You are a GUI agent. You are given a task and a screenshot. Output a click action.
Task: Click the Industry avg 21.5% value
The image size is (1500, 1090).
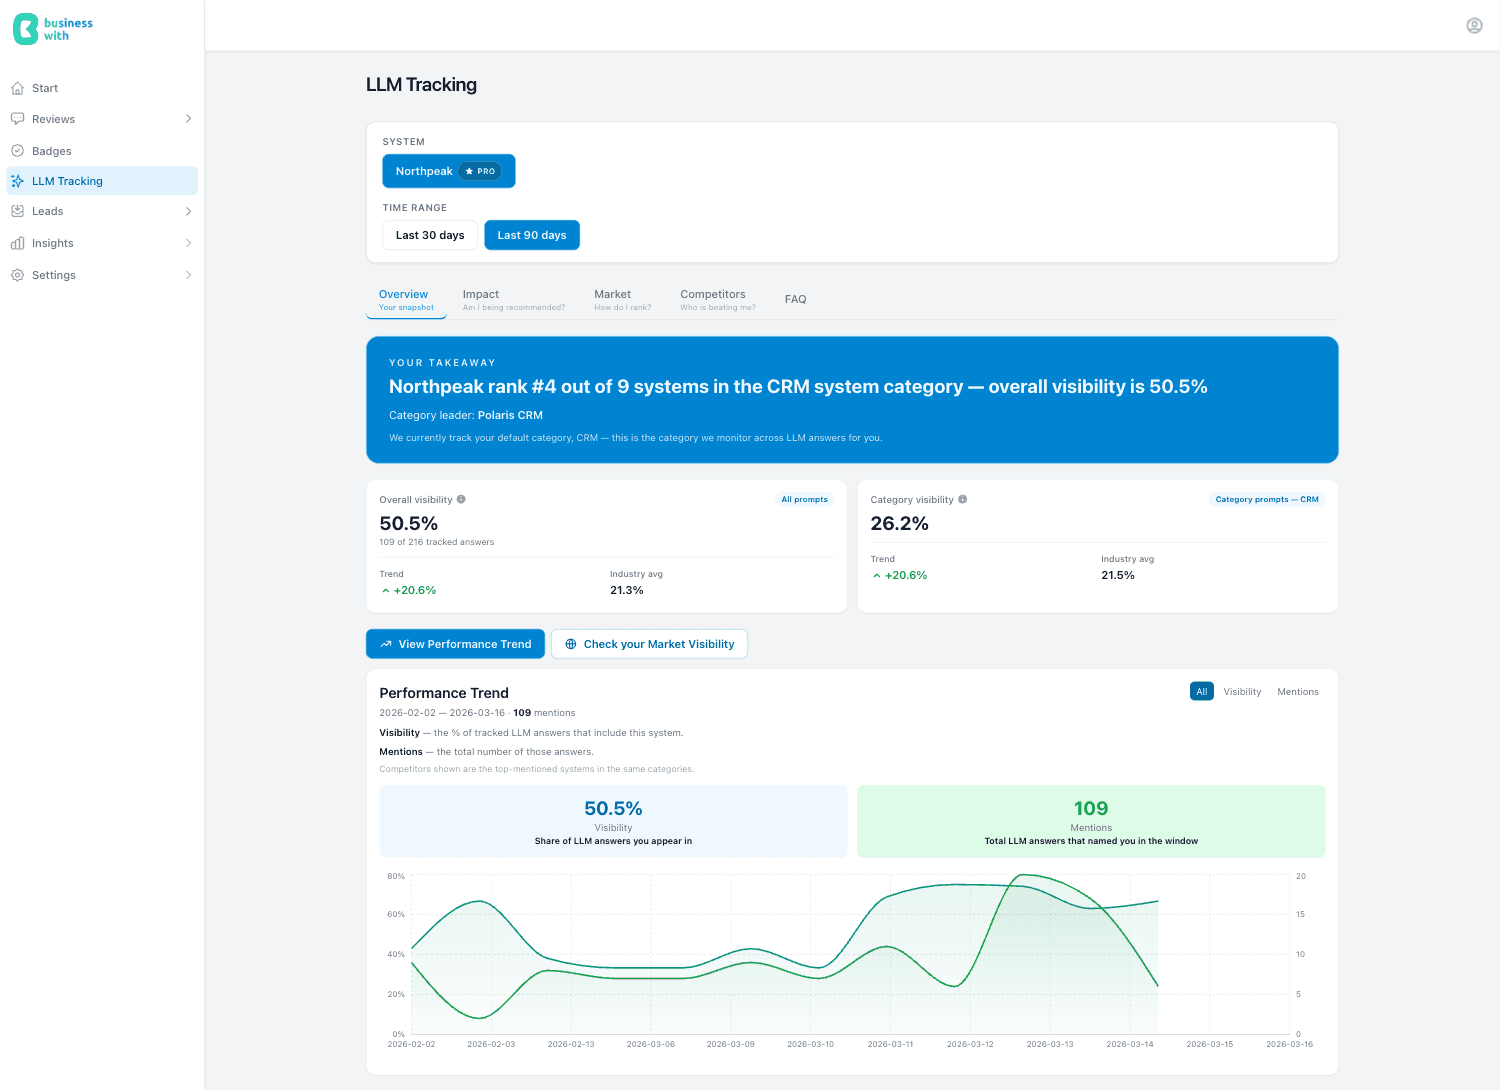pyautogui.click(x=1118, y=576)
